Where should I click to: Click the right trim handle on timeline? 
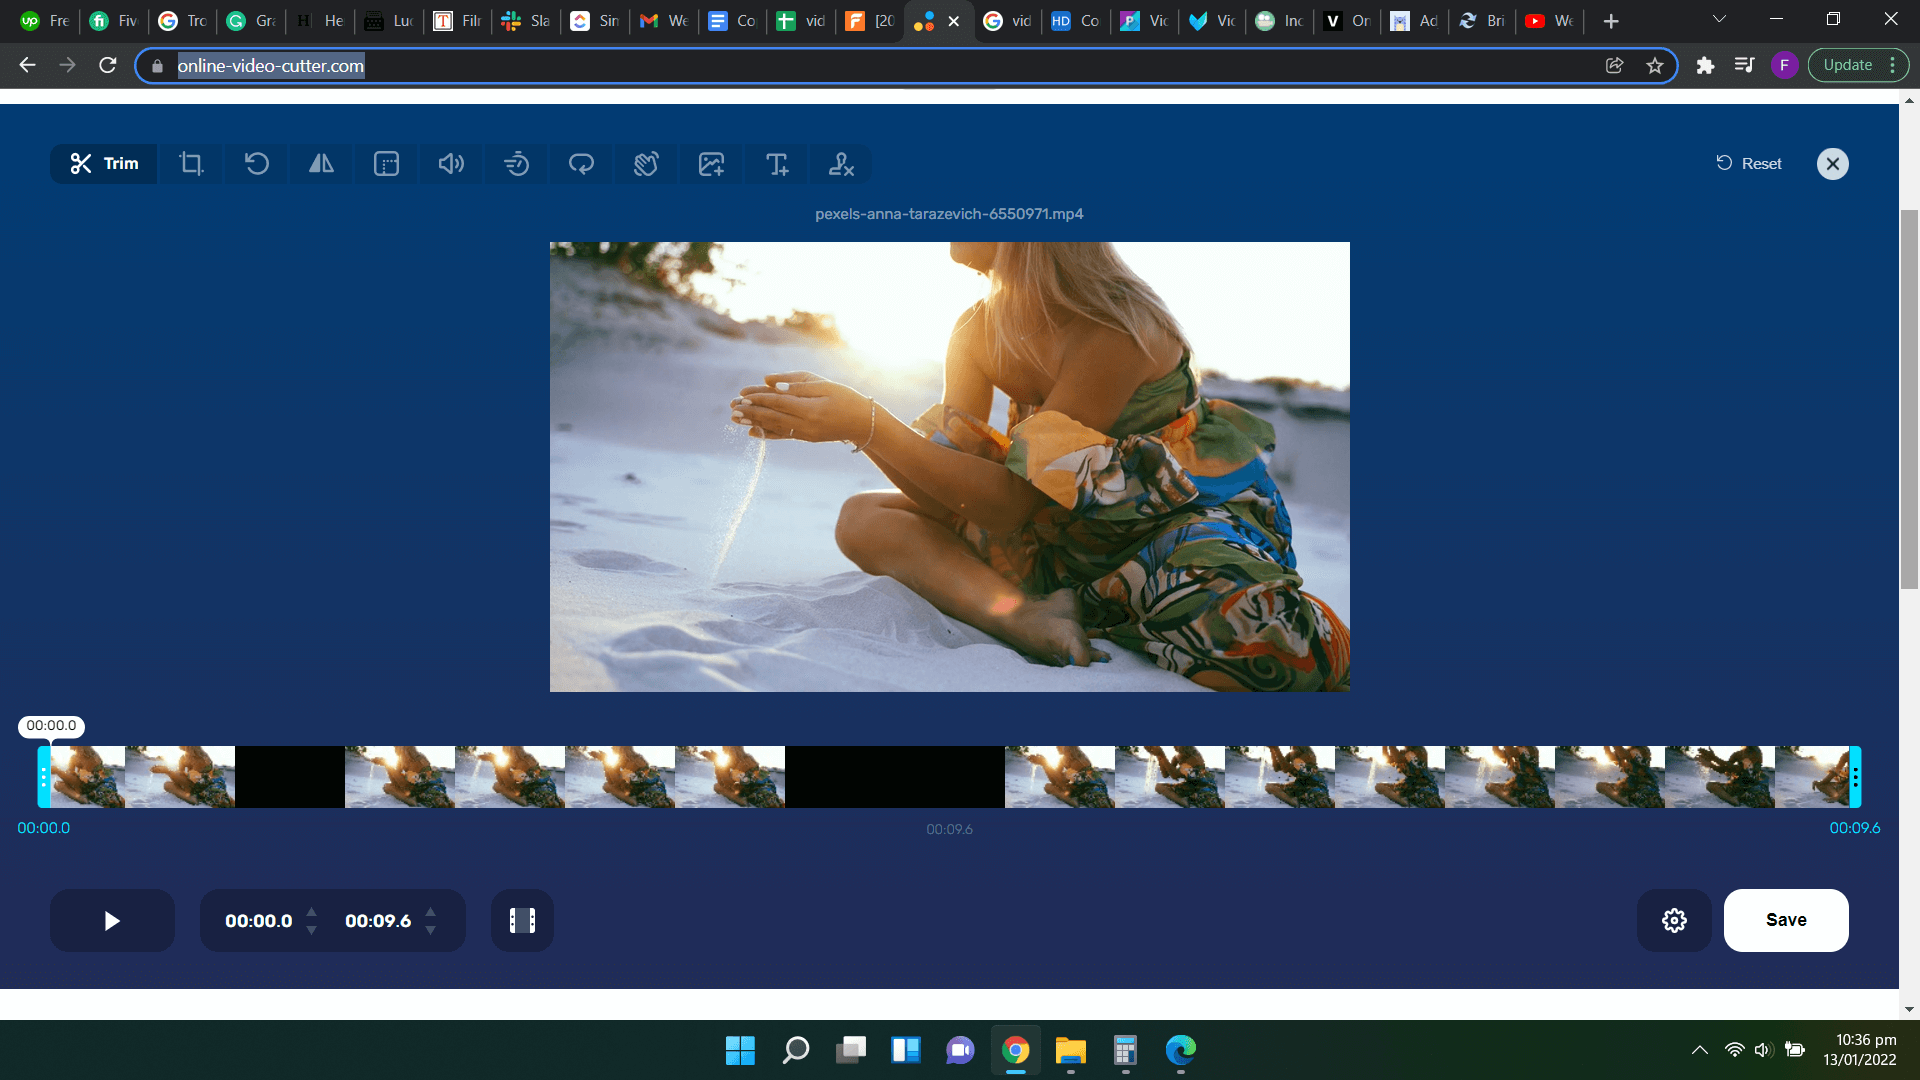pos(1855,777)
